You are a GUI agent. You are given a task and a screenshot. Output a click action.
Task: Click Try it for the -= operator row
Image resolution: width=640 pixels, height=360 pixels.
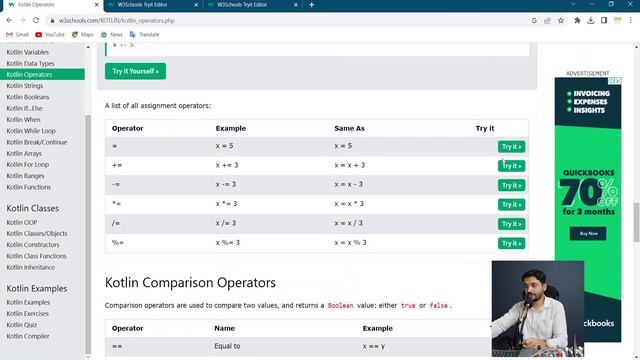[x=511, y=185]
